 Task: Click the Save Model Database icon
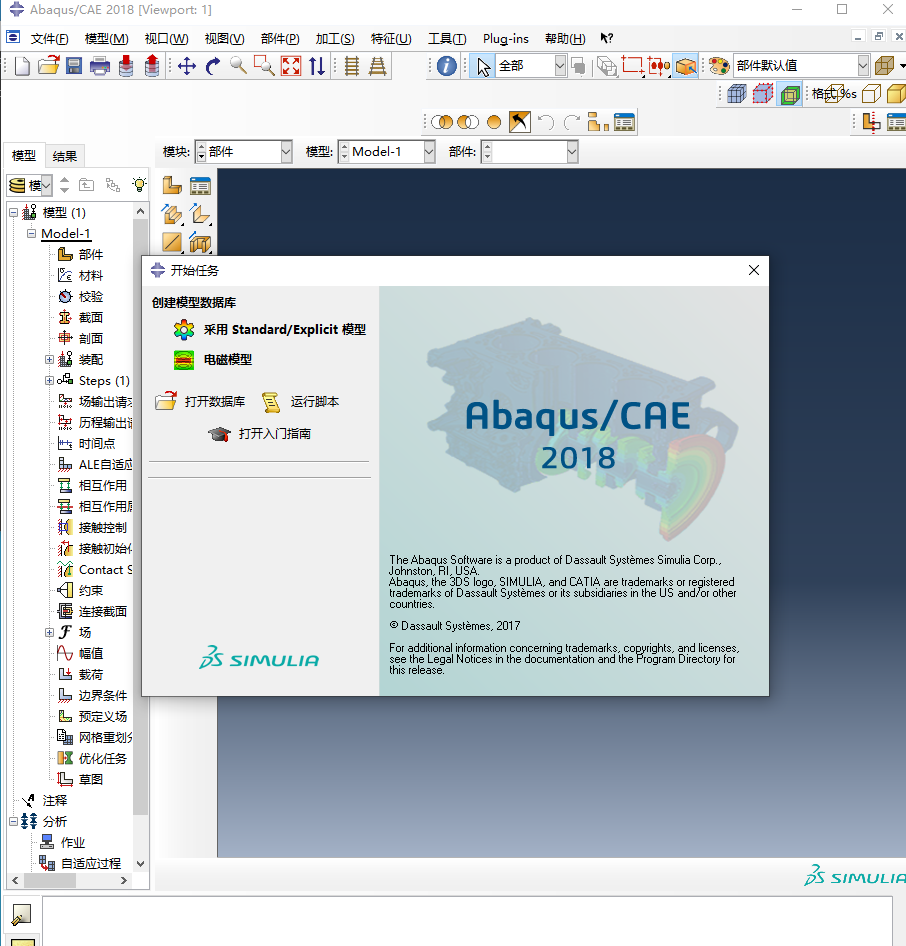coord(72,66)
